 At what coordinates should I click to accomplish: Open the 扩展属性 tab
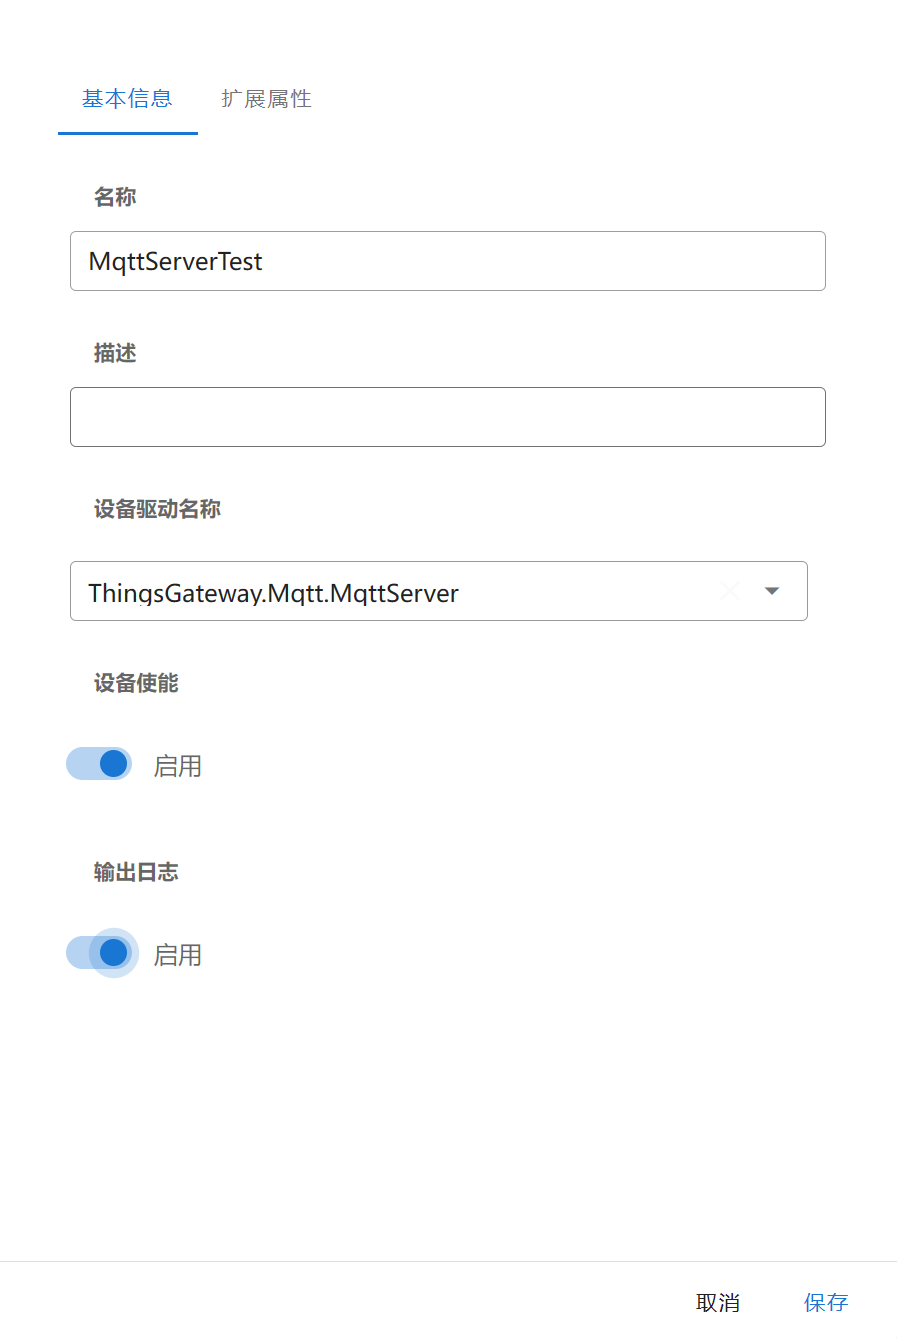(x=266, y=99)
